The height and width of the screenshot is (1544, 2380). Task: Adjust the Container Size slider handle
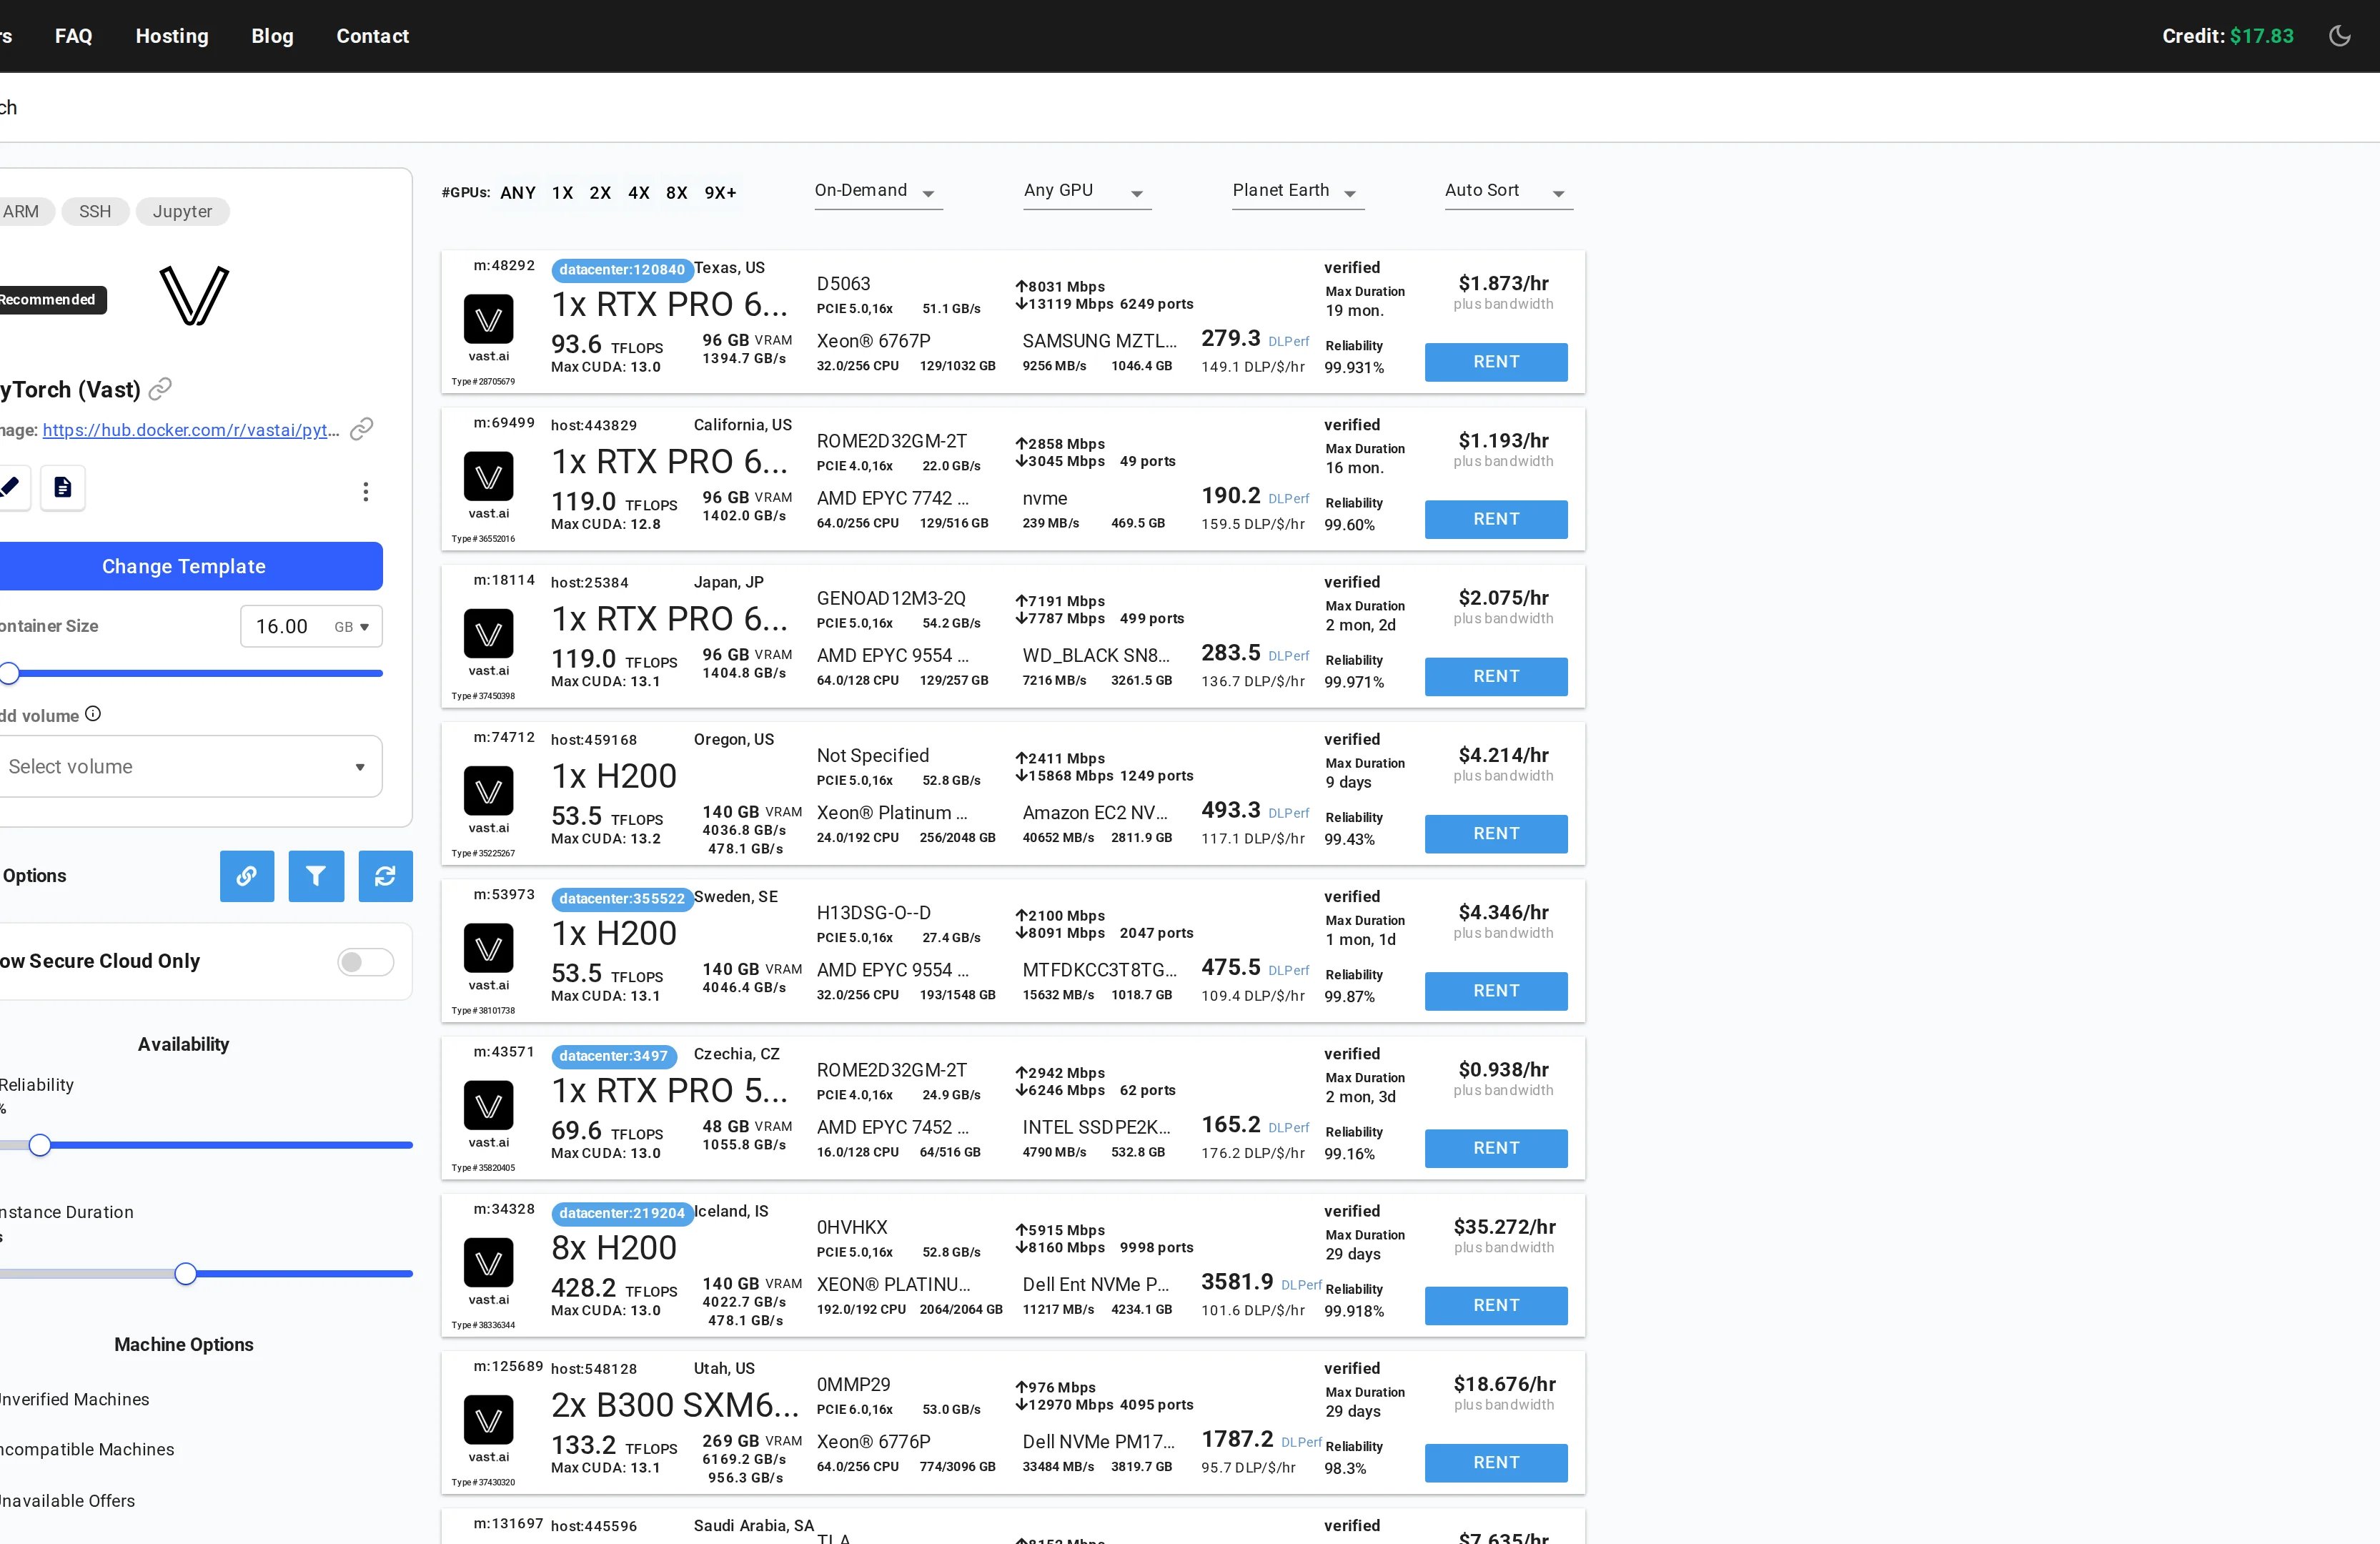[x=9, y=673]
